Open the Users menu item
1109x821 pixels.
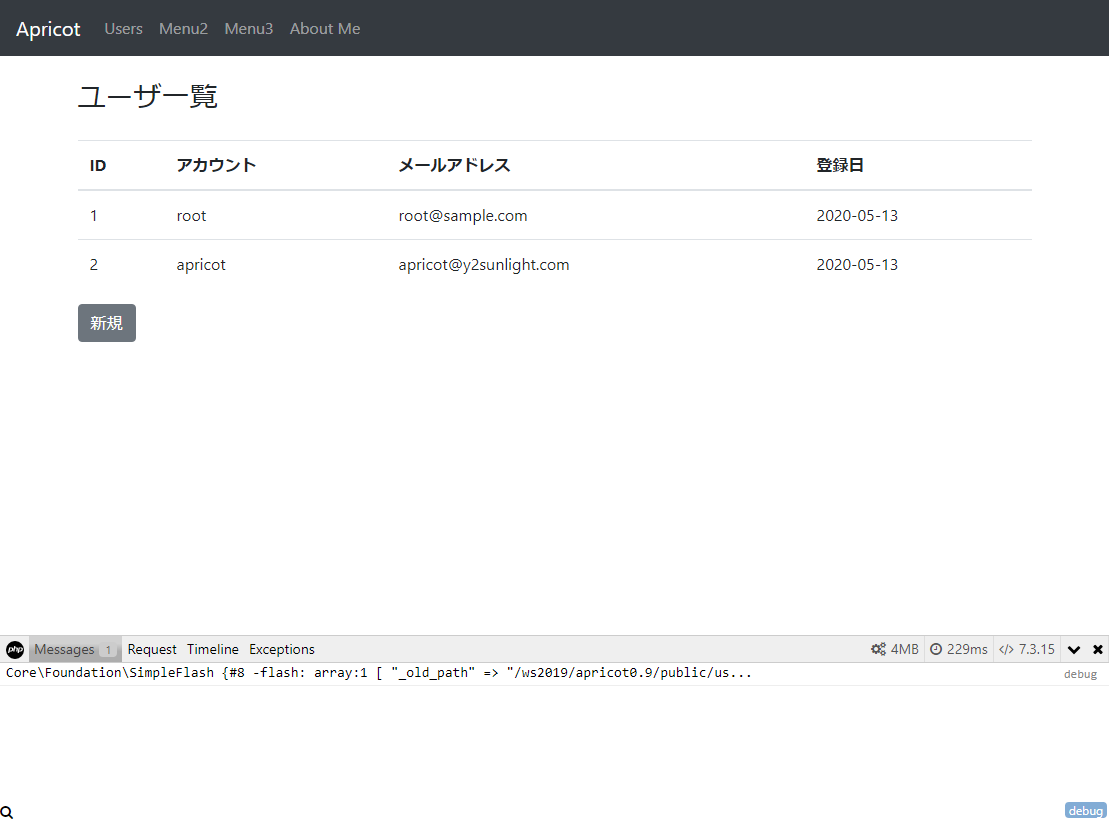pos(123,29)
